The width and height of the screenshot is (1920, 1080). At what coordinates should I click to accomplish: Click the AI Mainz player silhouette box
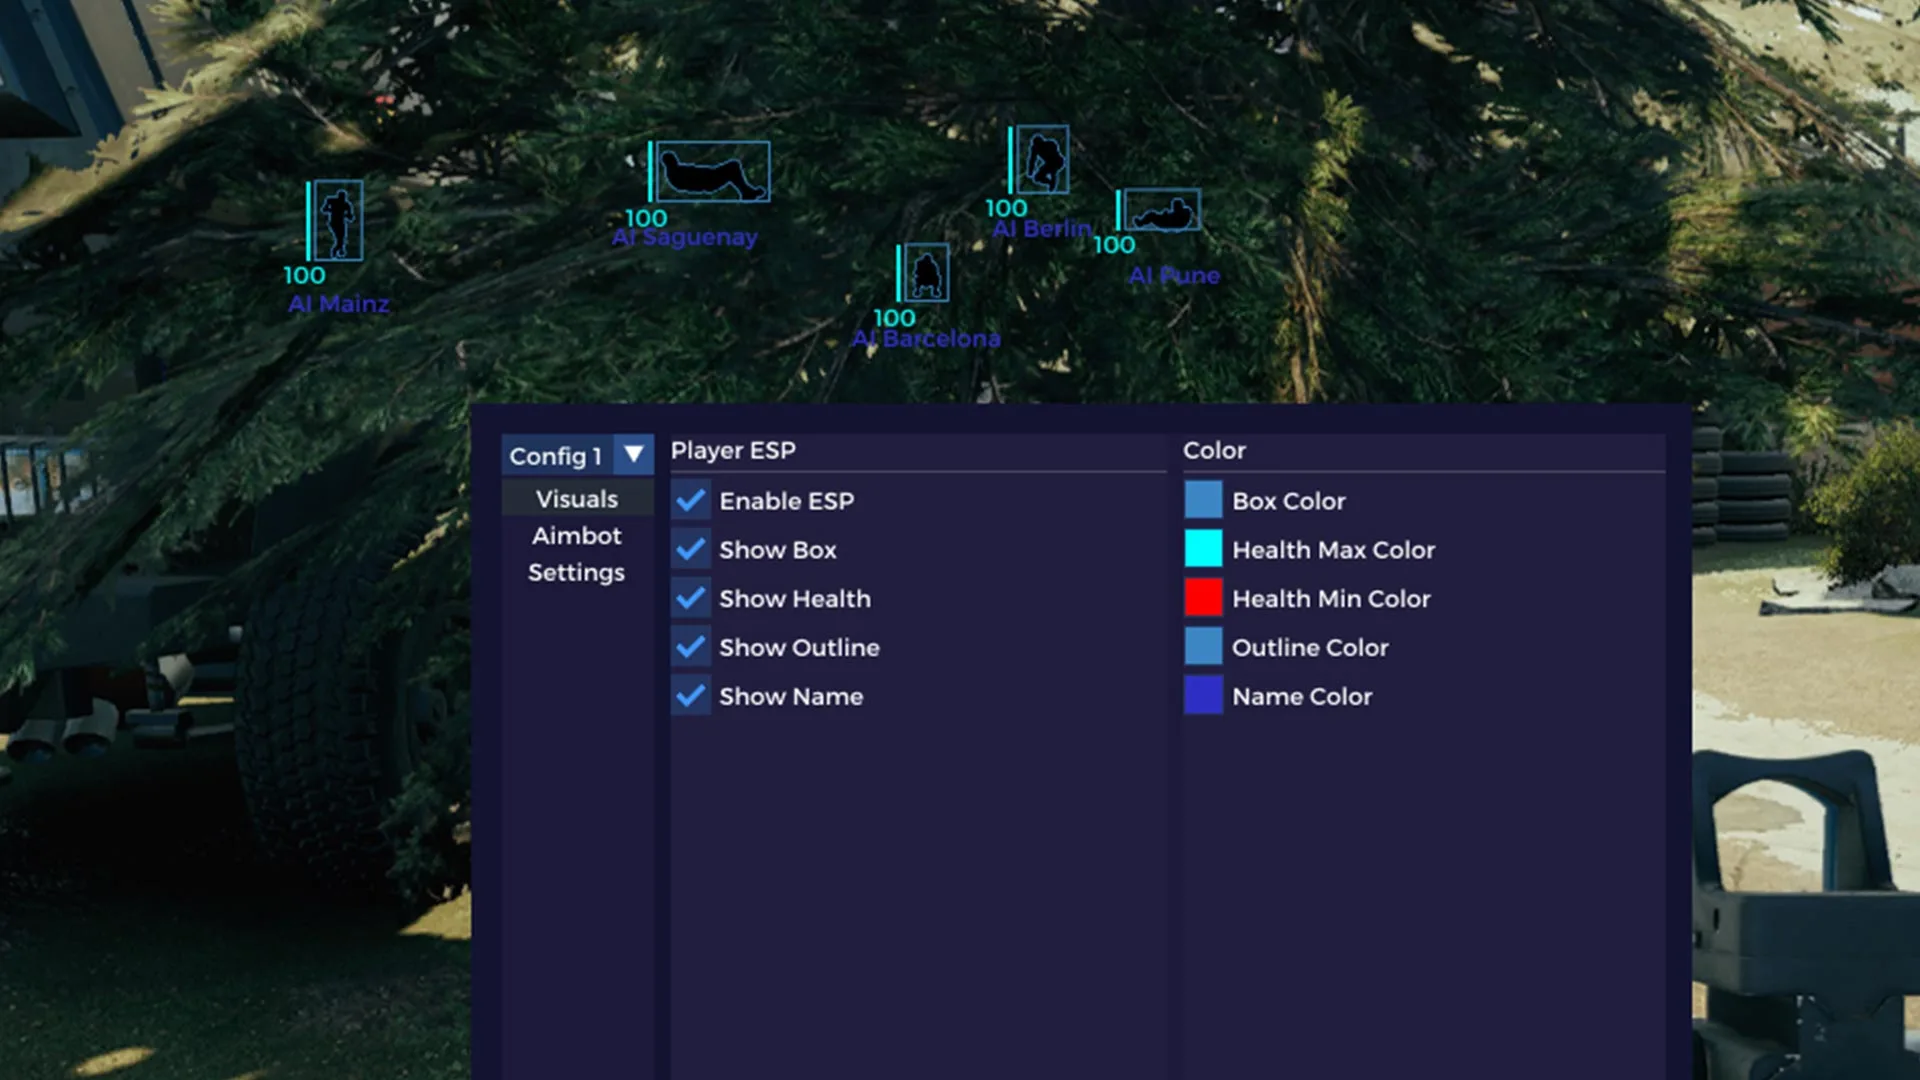(x=338, y=221)
